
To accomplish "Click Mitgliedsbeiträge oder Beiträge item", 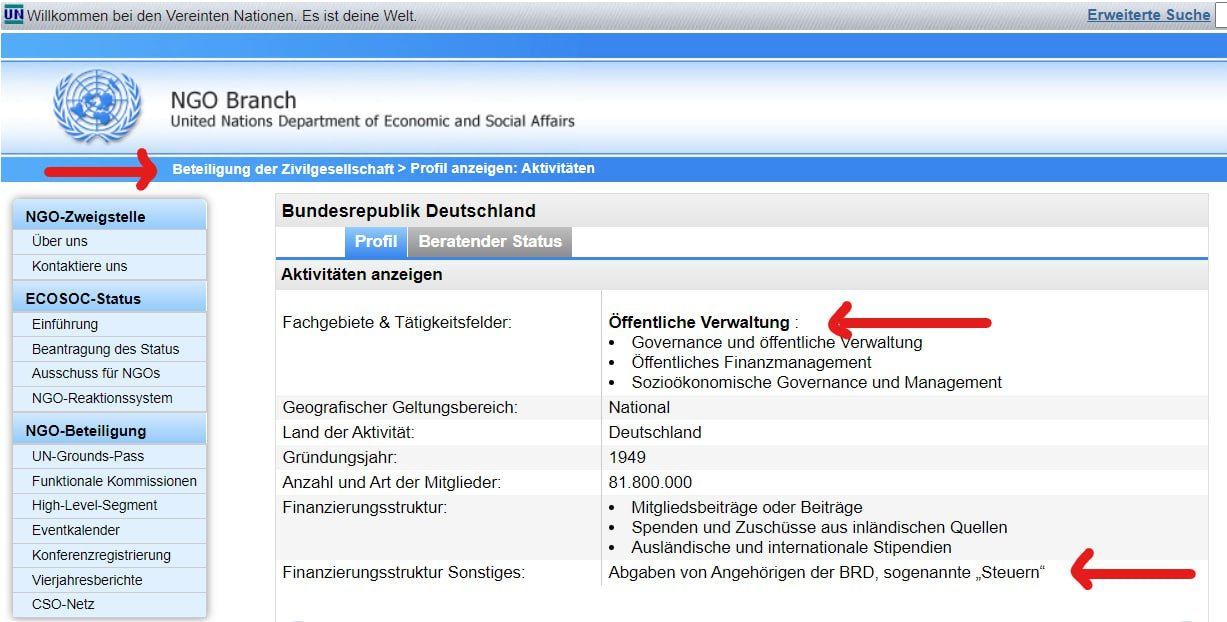I will tap(747, 507).
